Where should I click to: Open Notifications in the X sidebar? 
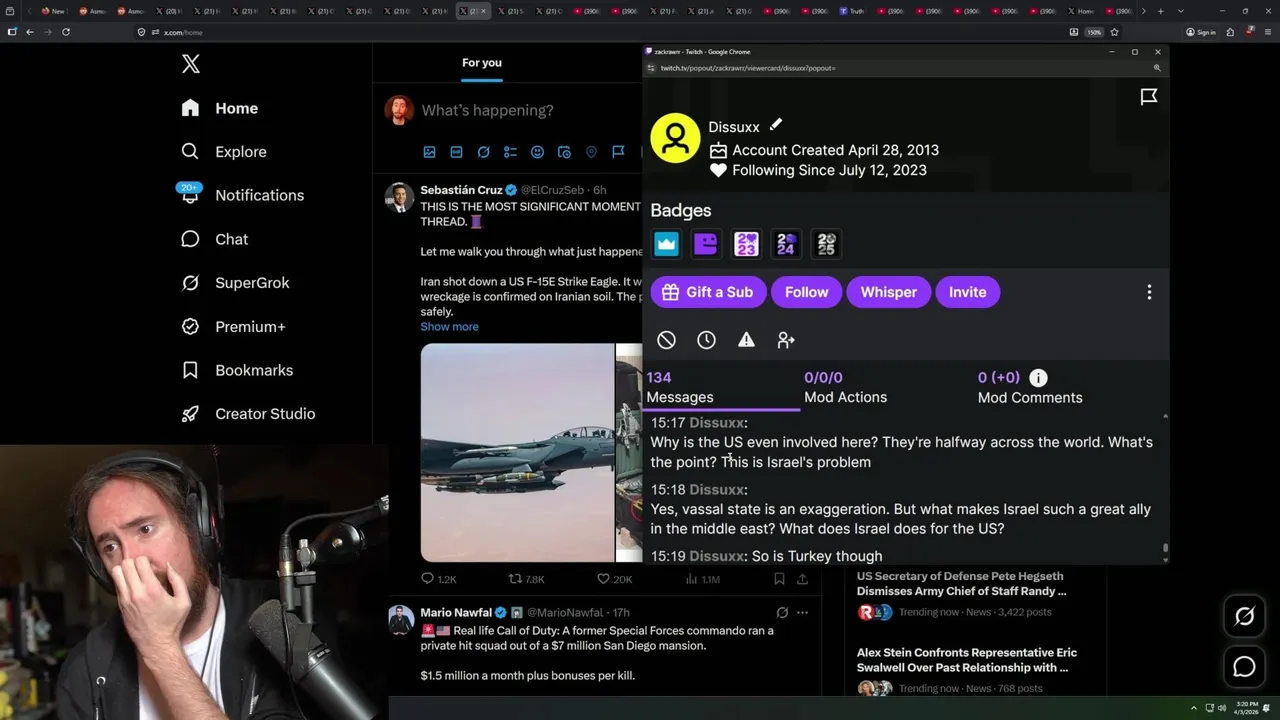click(x=241, y=195)
